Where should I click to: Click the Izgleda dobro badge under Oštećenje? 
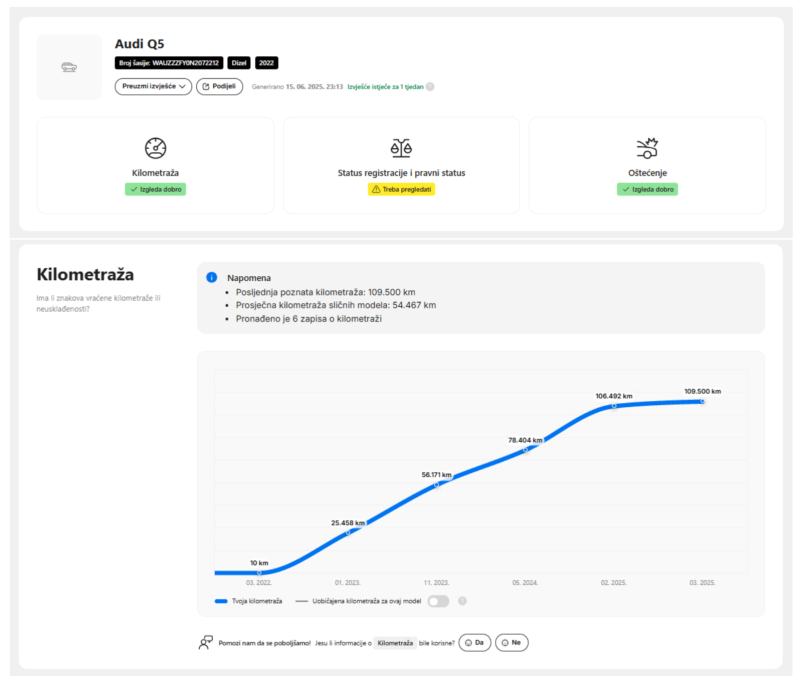tap(647, 189)
